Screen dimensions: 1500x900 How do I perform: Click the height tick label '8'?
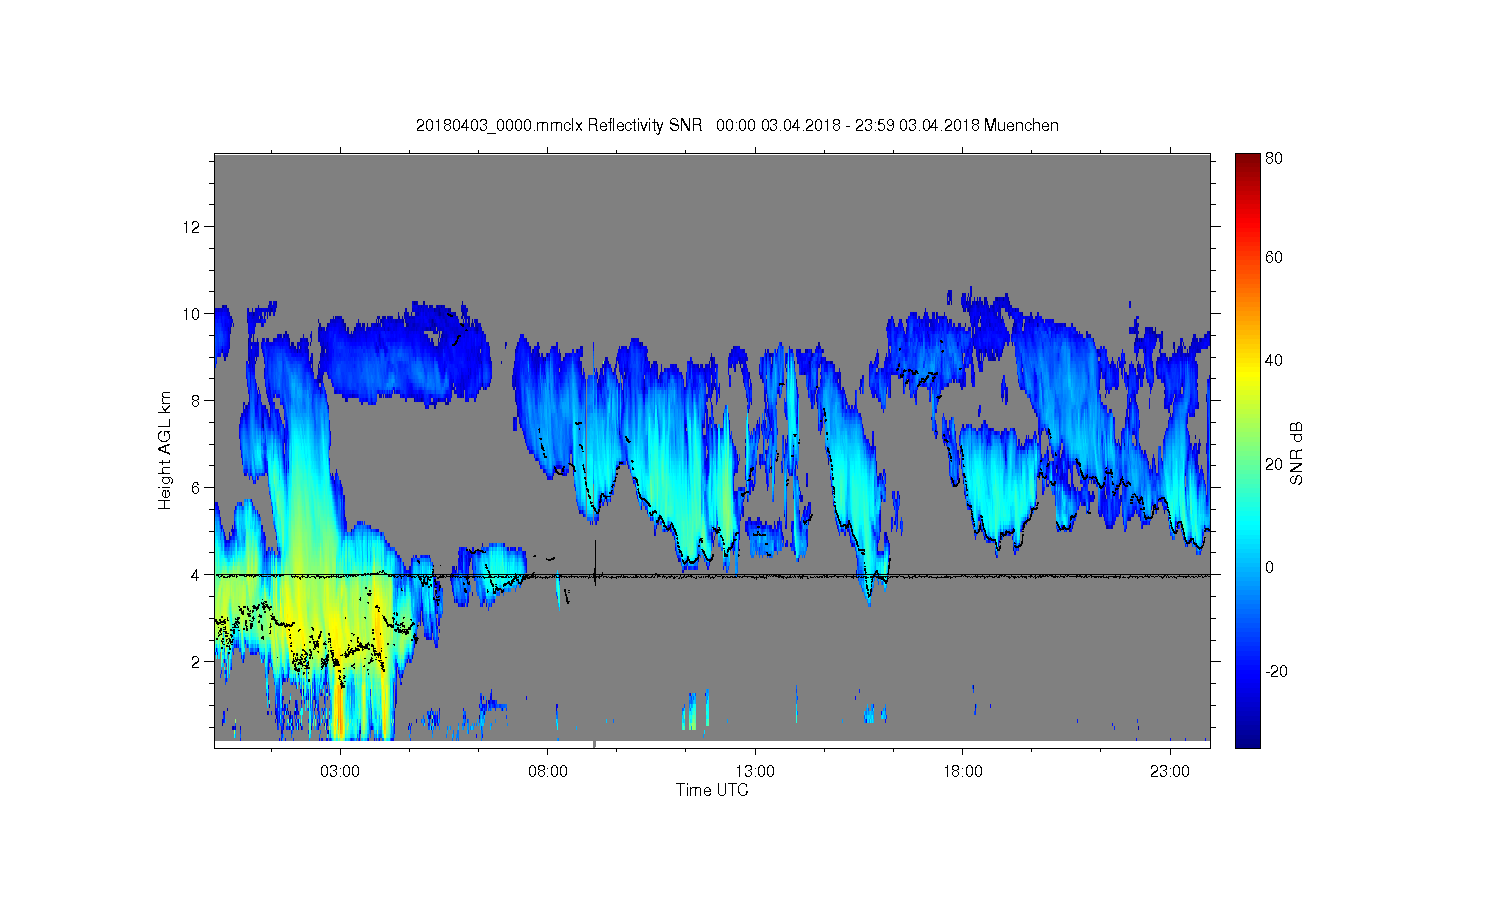pos(196,400)
